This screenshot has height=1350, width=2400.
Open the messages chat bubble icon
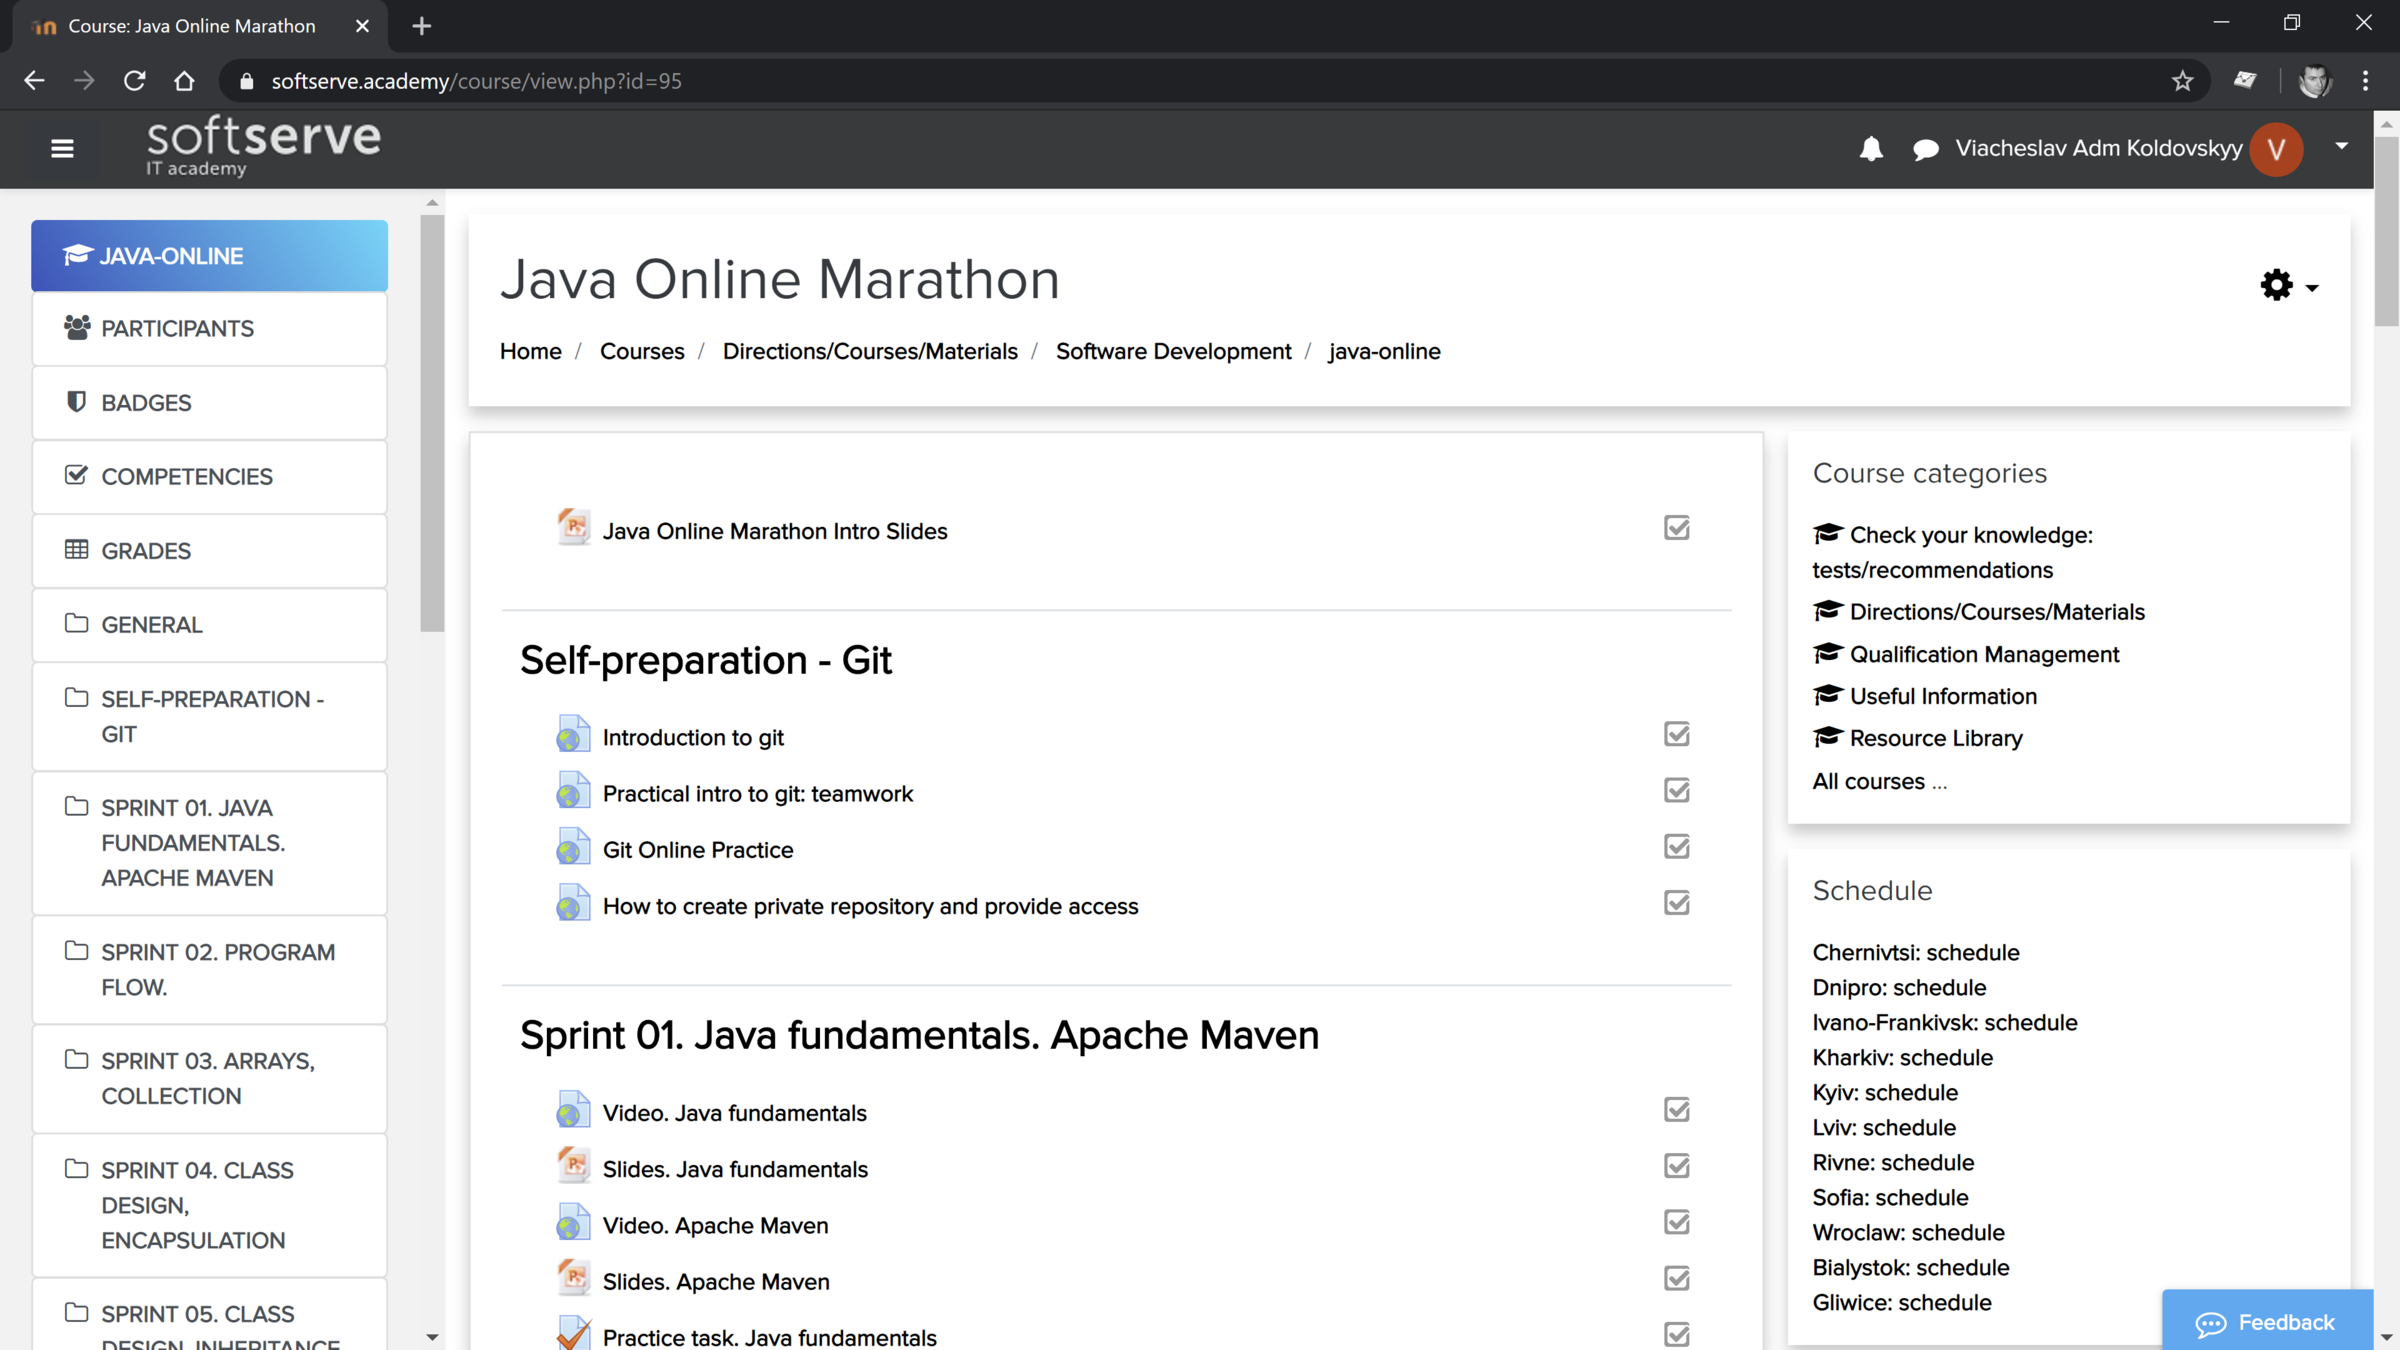1925,149
